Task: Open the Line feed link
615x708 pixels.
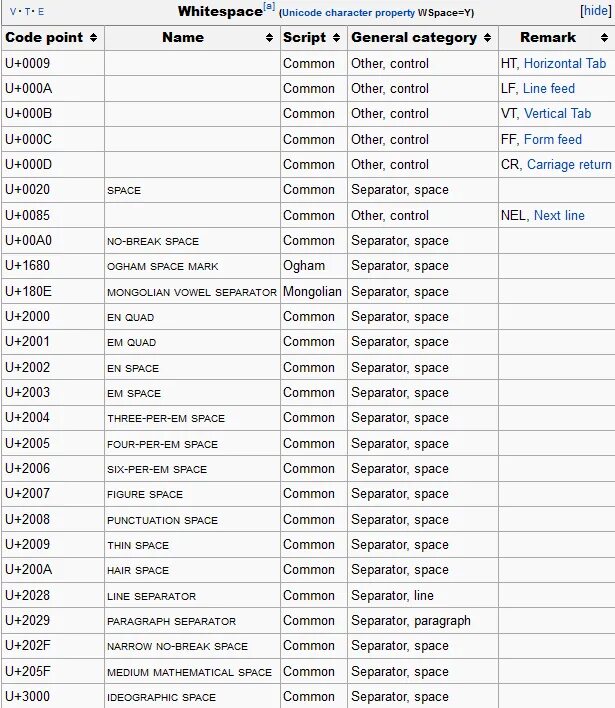Action: coord(549,88)
